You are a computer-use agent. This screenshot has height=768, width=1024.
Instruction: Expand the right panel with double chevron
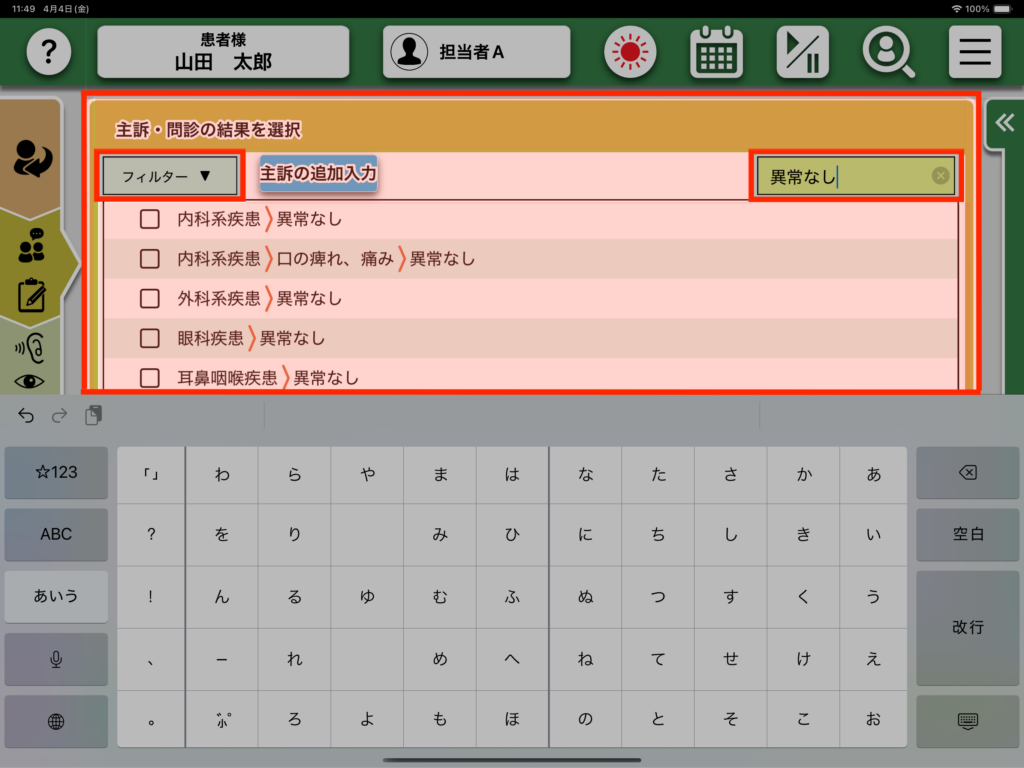click(x=1004, y=123)
